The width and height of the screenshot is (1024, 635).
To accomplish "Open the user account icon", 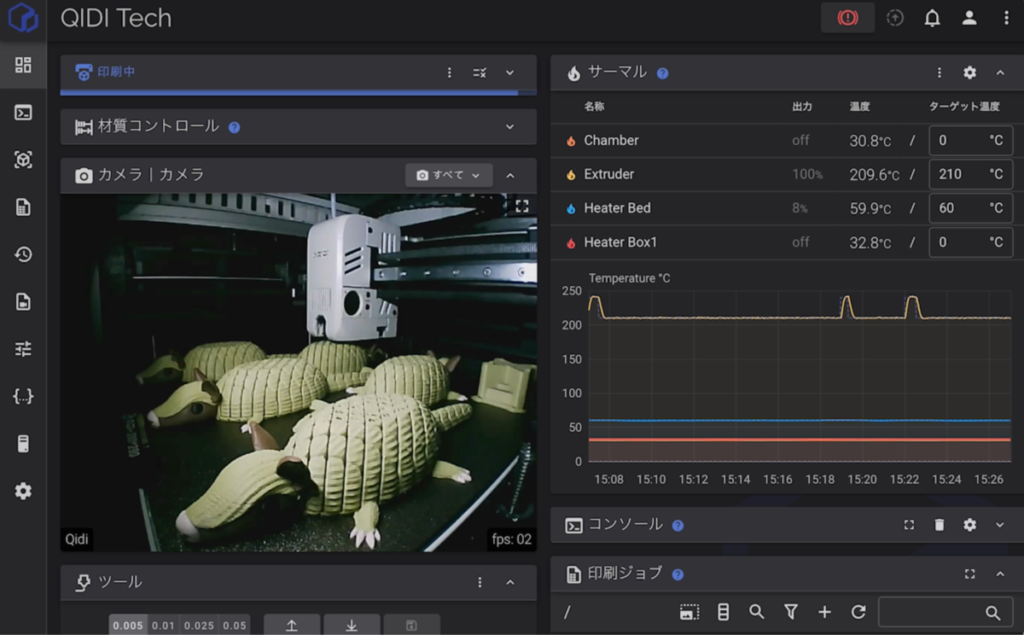I will point(969,18).
